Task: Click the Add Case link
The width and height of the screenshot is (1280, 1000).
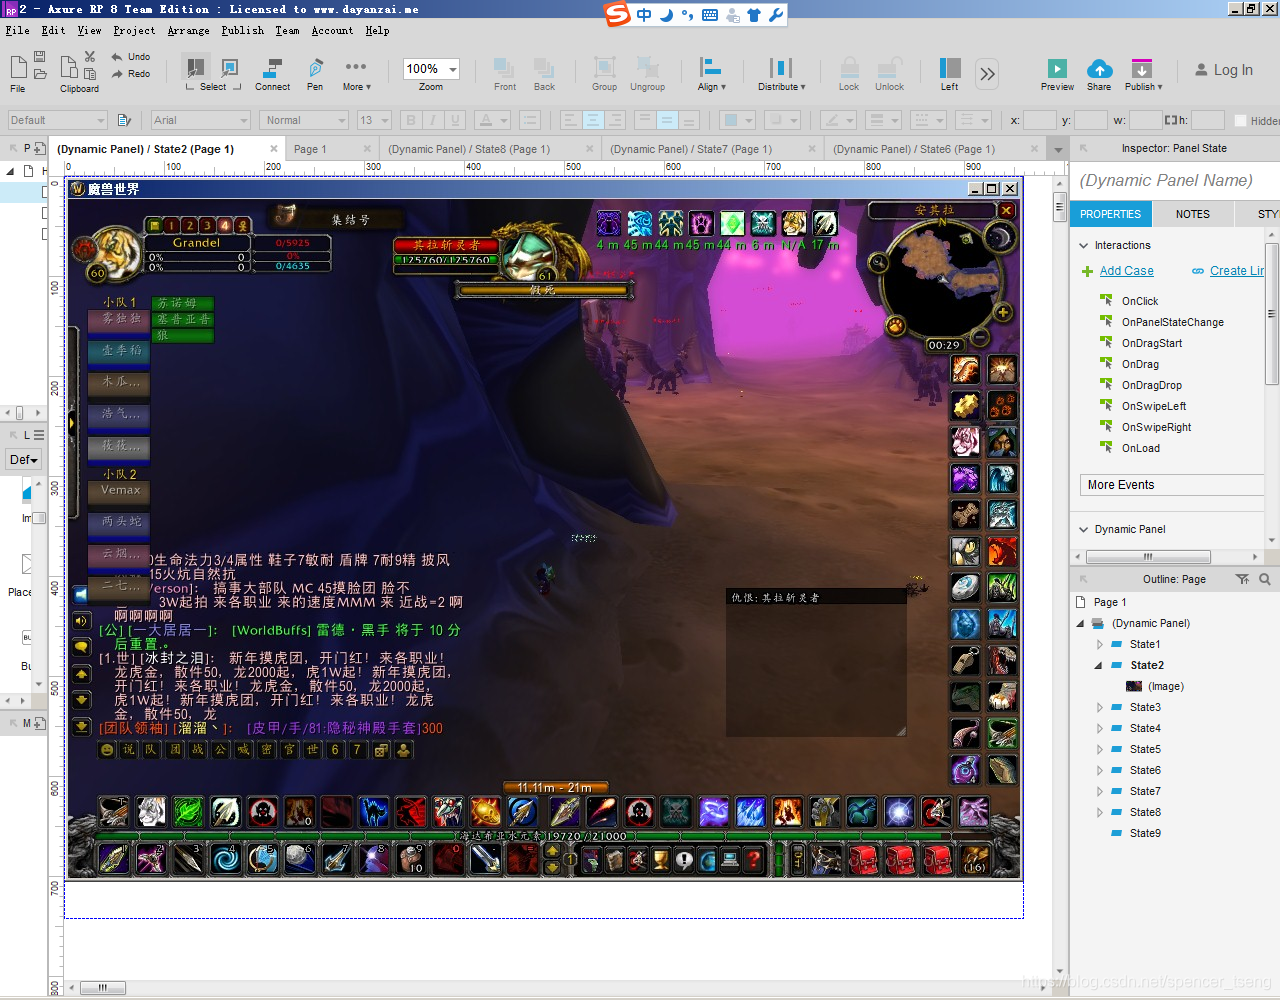Action: click(x=1127, y=271)
